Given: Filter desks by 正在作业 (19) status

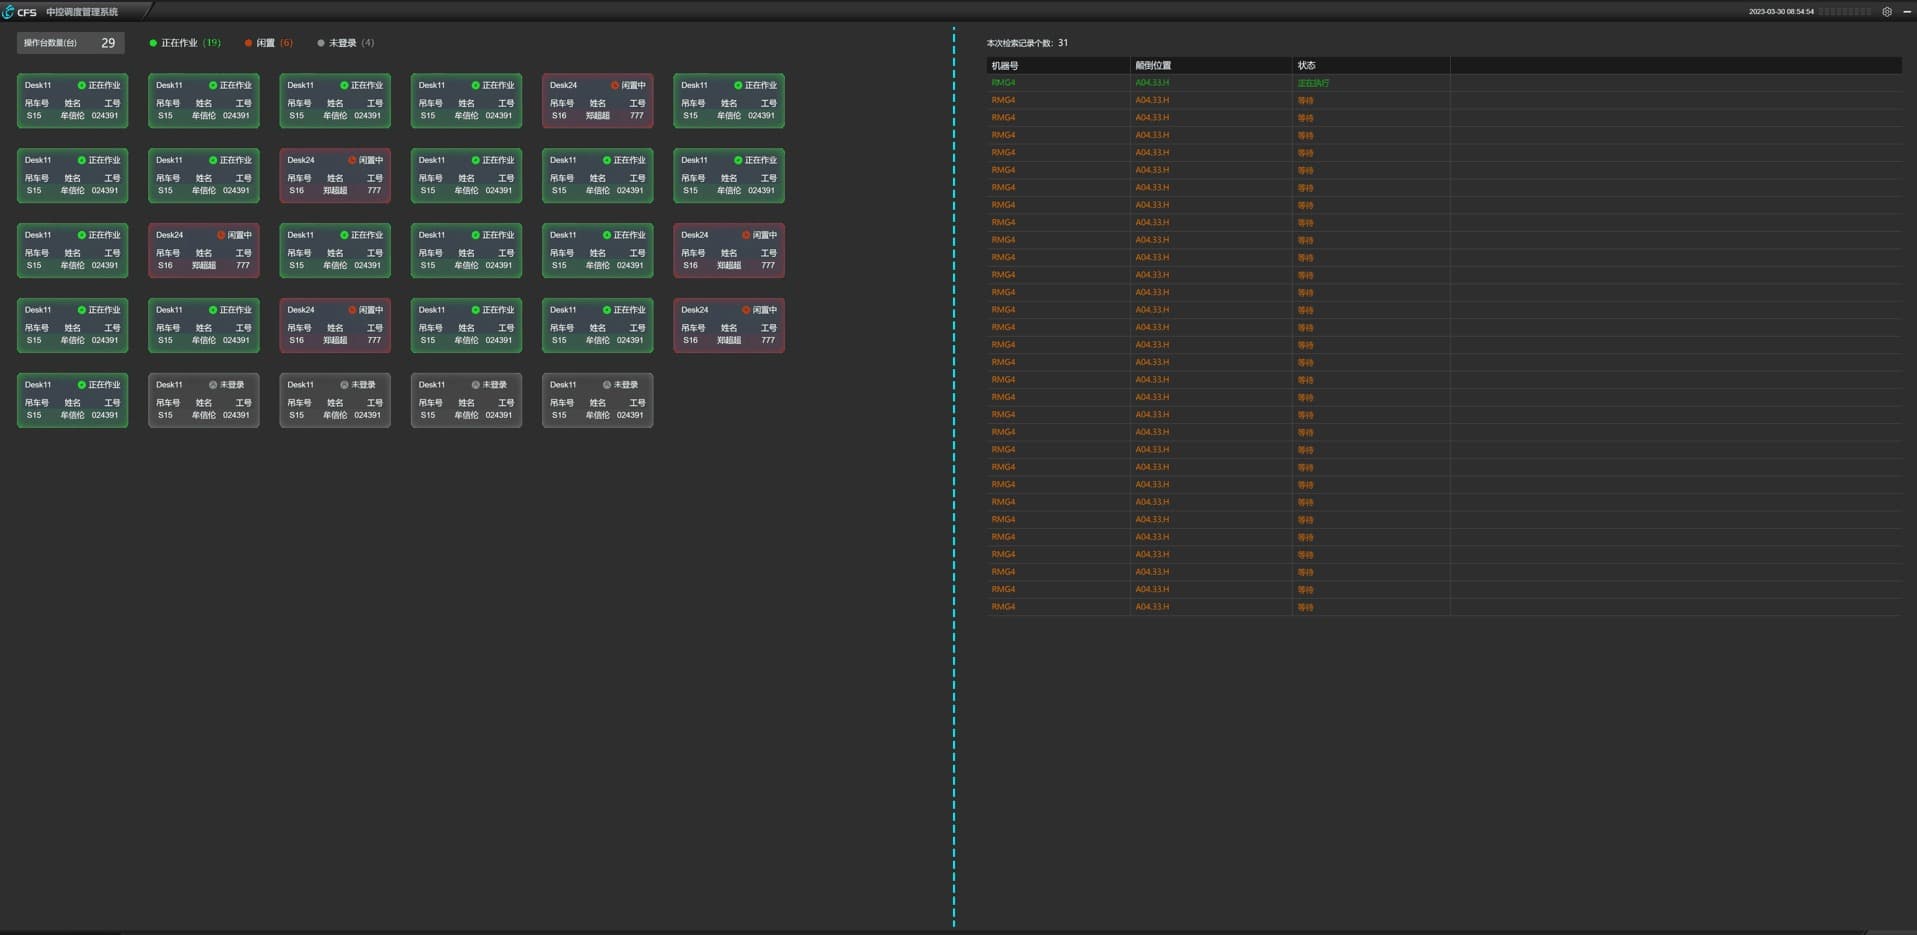Looking at the screenshot, I should (185, 43).
